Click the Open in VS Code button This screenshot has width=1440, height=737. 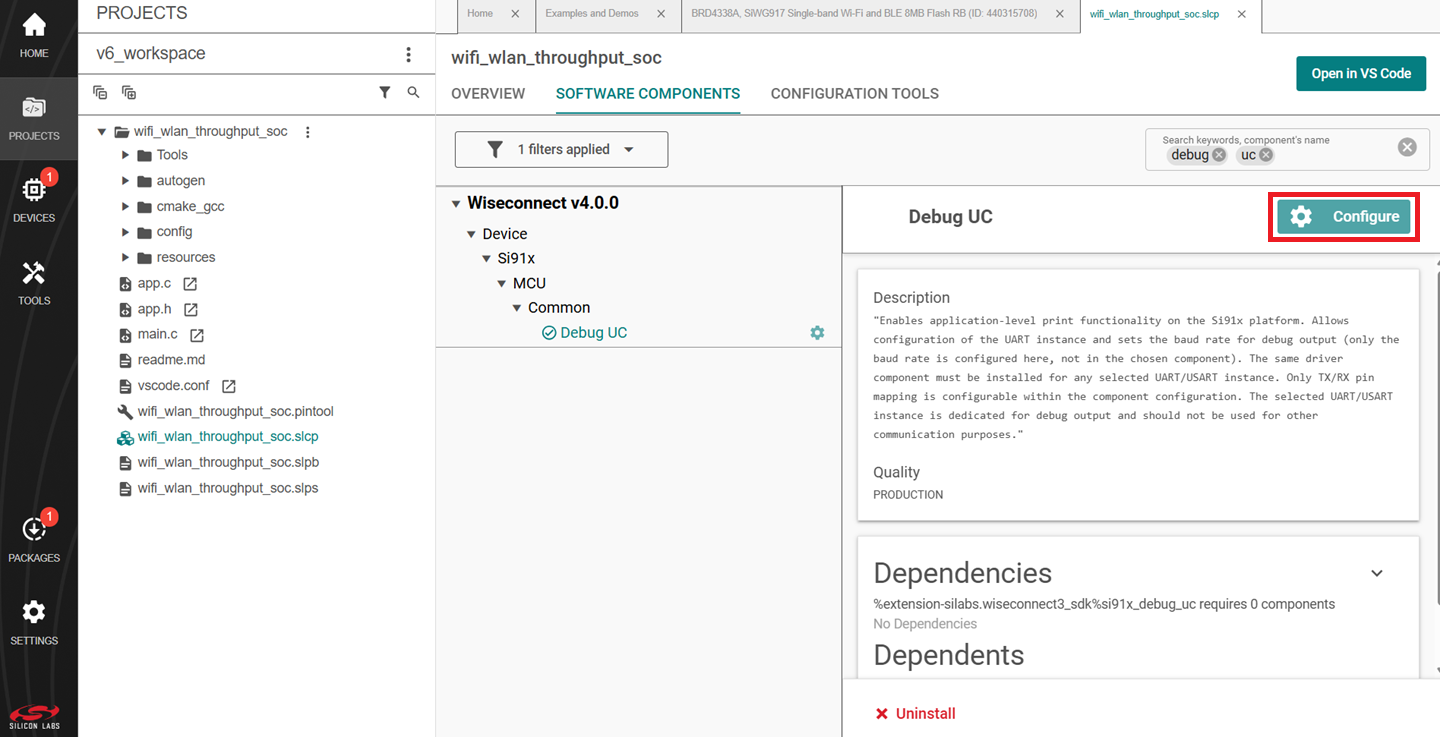1360,74
